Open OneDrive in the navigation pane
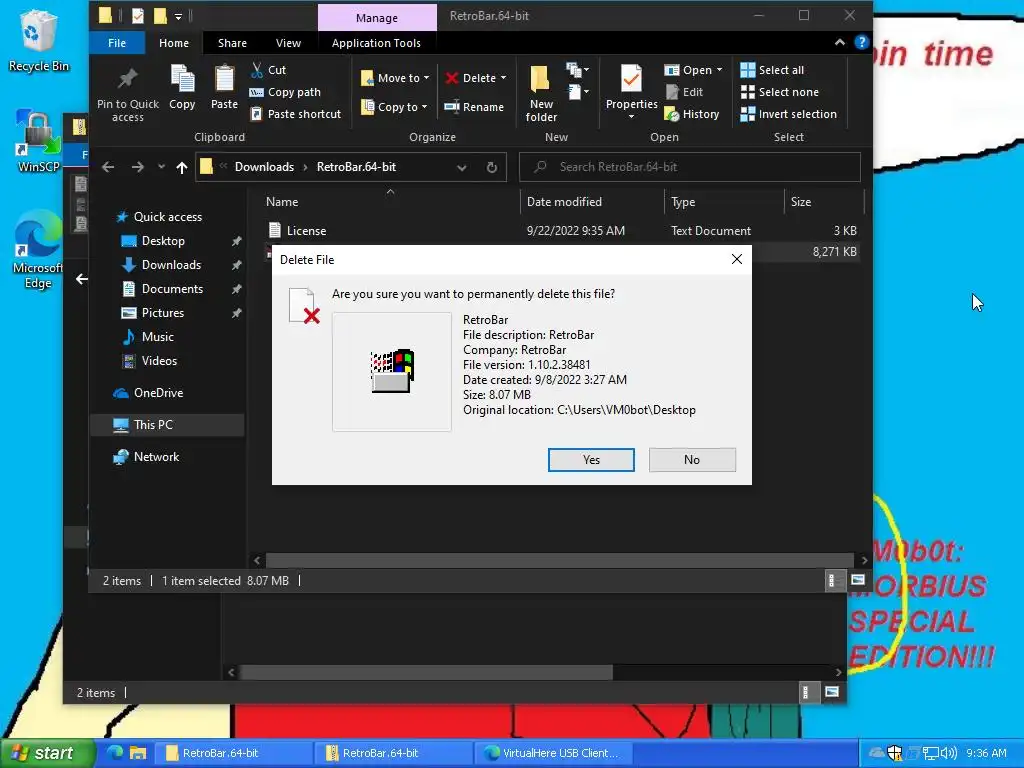The height and width of the screenshot is (768, 1024). (x=158, y=392)
